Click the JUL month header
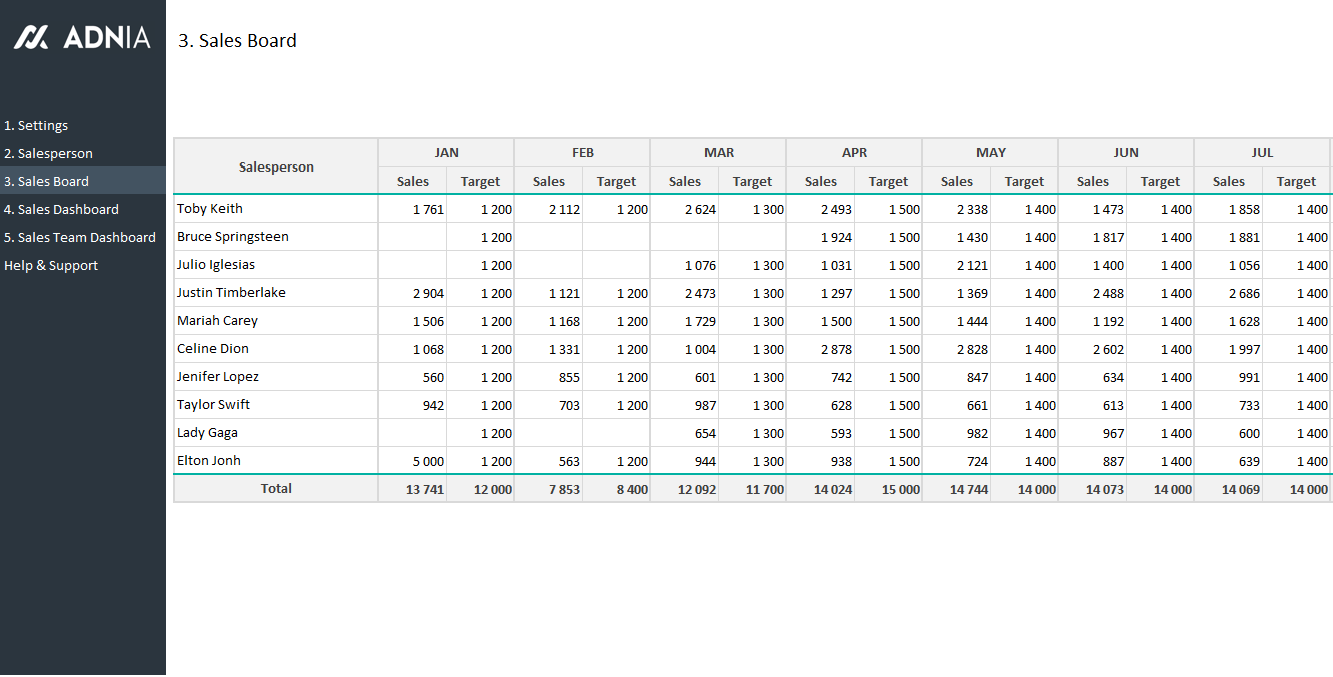 point(1262,152)
